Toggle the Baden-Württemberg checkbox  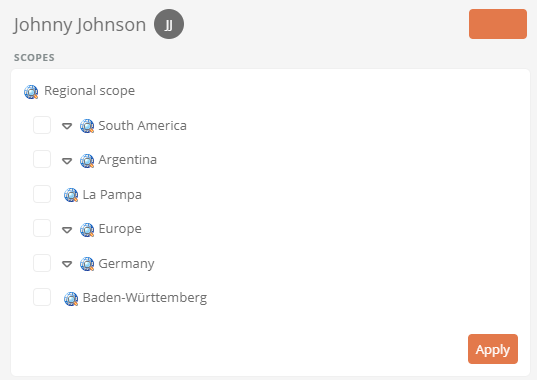[x=42, y=297]
